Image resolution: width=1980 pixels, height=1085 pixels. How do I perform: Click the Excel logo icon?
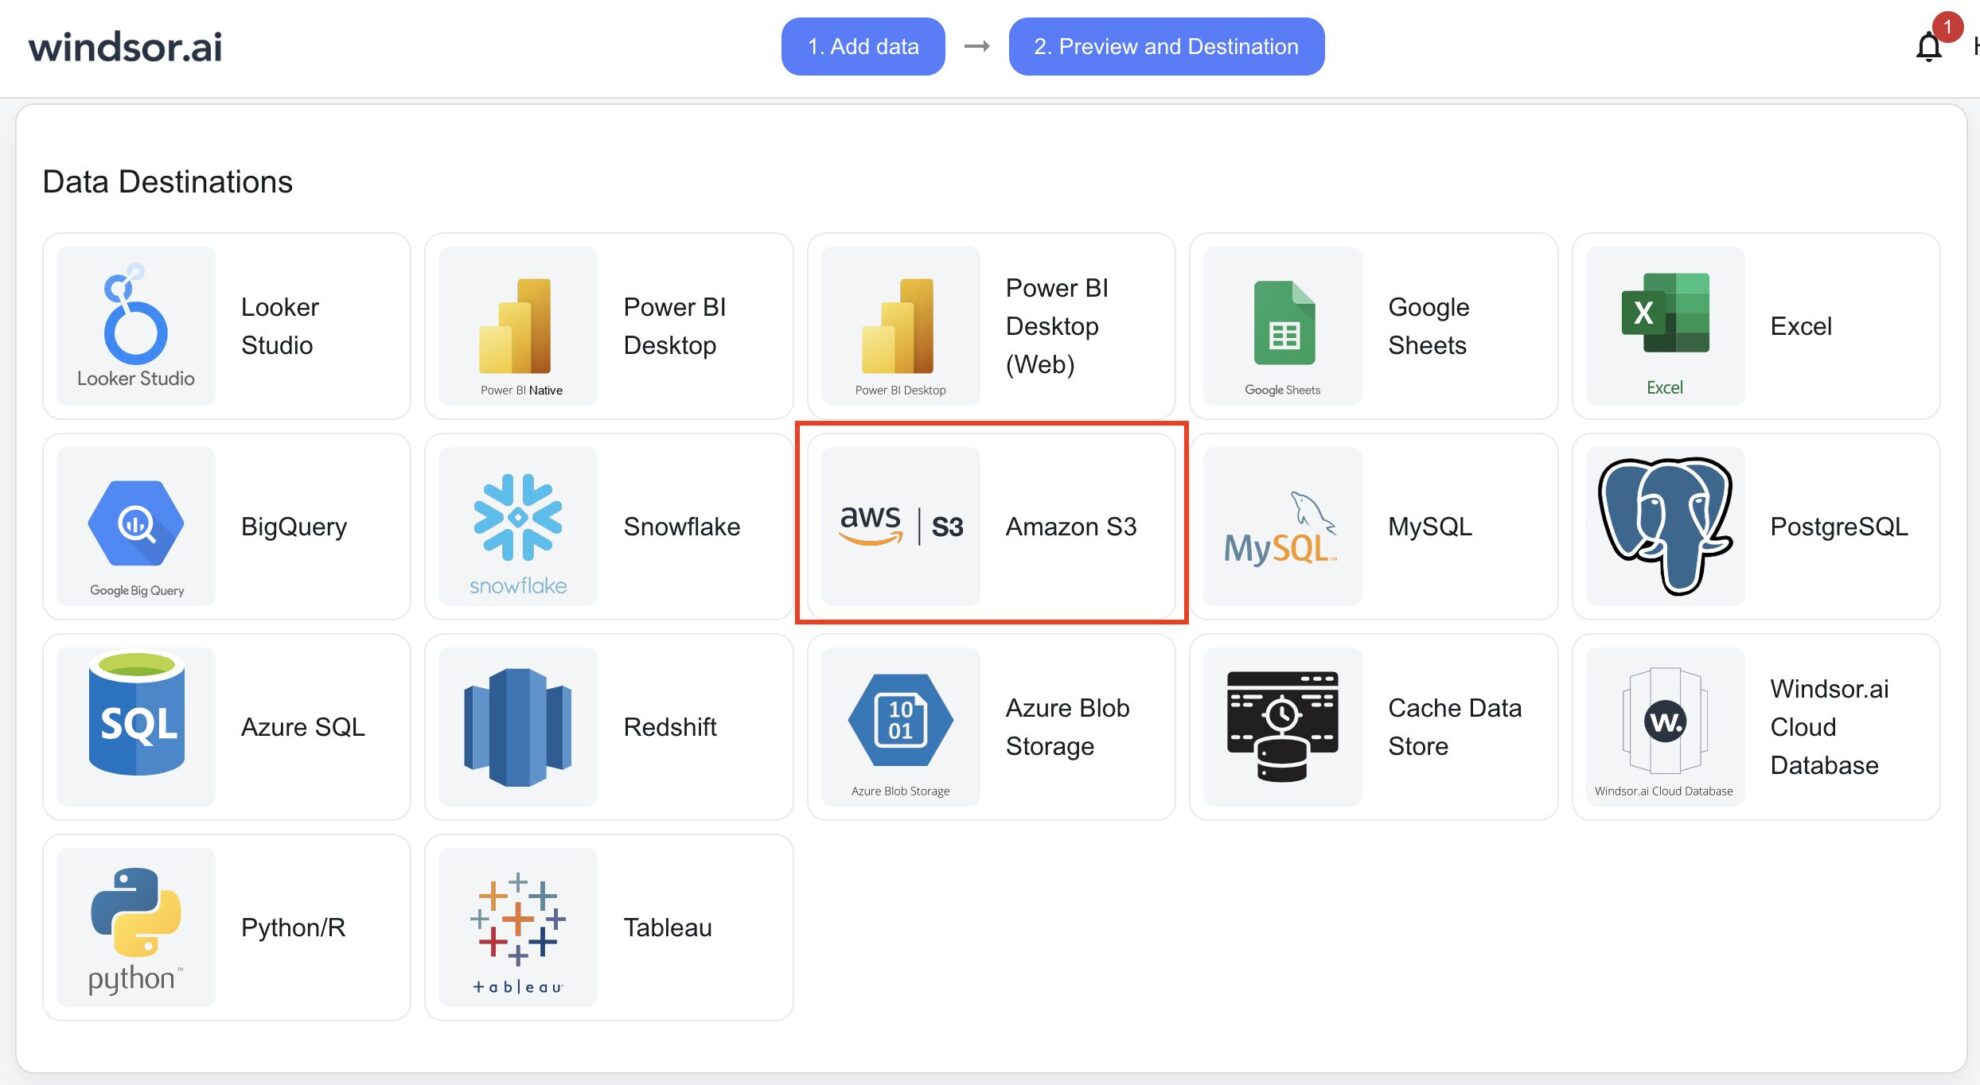pos(1665,326)
